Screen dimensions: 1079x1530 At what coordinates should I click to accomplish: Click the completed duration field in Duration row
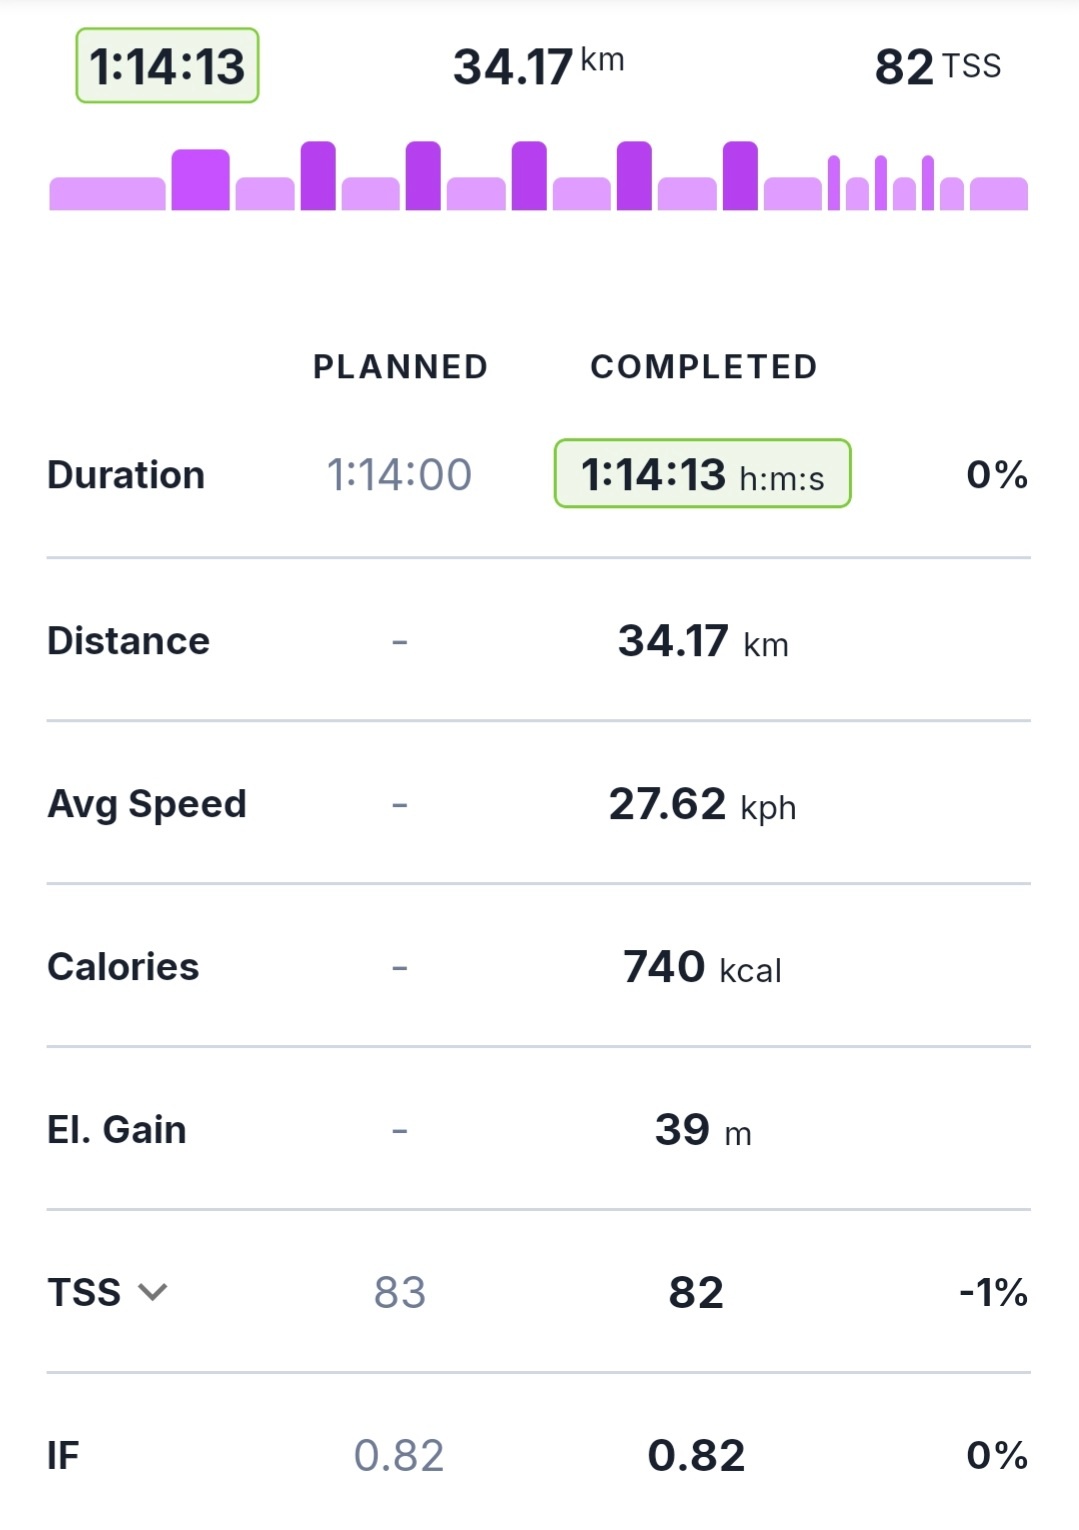[x=702, y=474]
